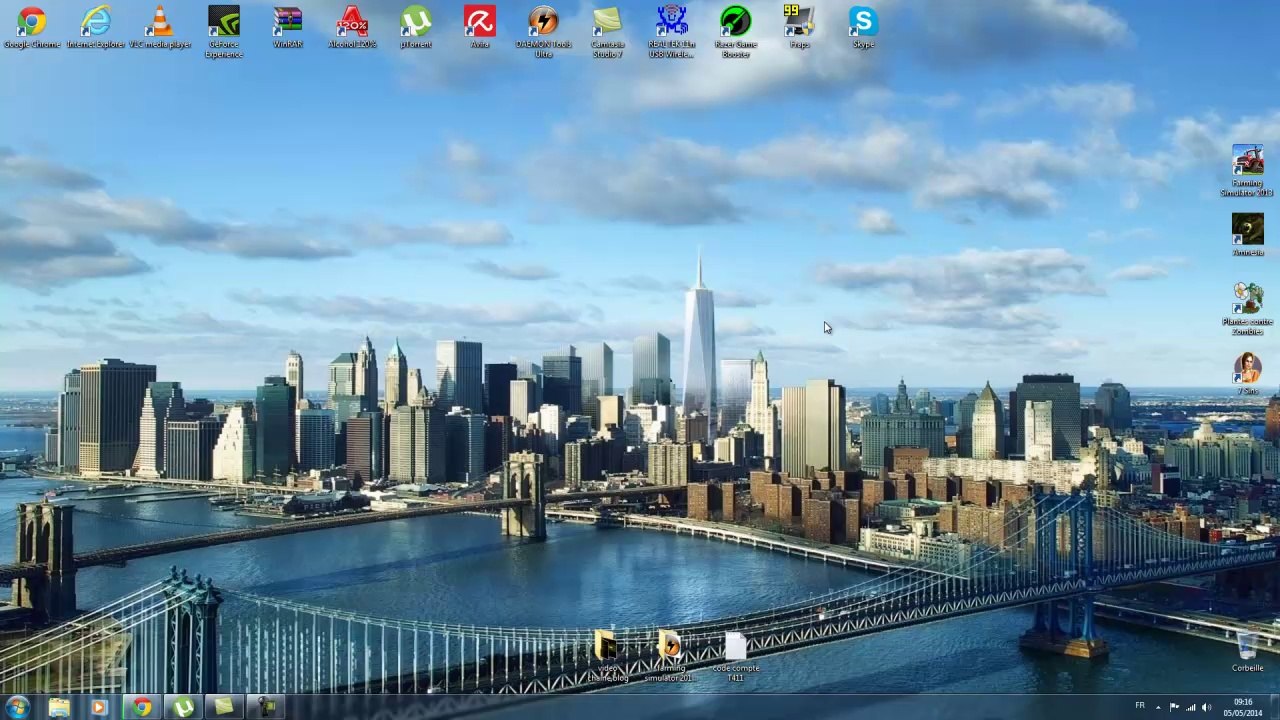Screen dimensions: 1280x720
Task: Open the volume speaker tray icon
Action: coord(1206,708)
